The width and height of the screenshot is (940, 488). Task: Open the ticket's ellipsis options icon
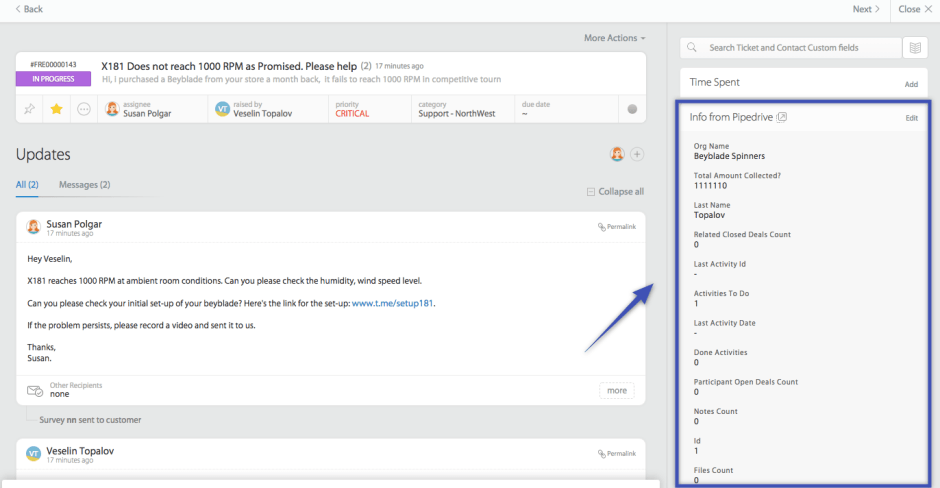(x=84, y=109)
